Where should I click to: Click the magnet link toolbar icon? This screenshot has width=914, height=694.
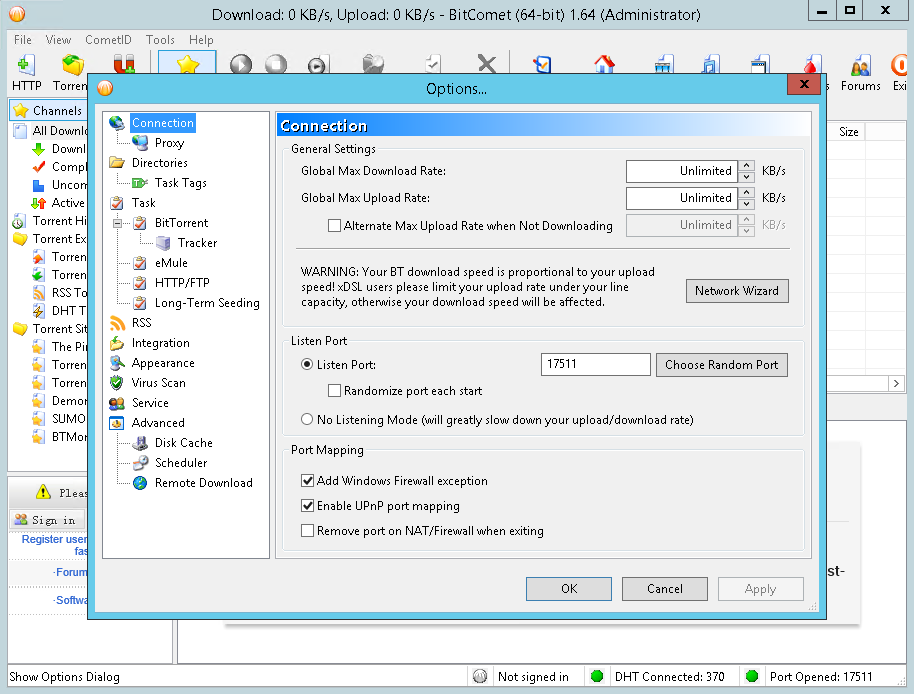tap(124, 64)
